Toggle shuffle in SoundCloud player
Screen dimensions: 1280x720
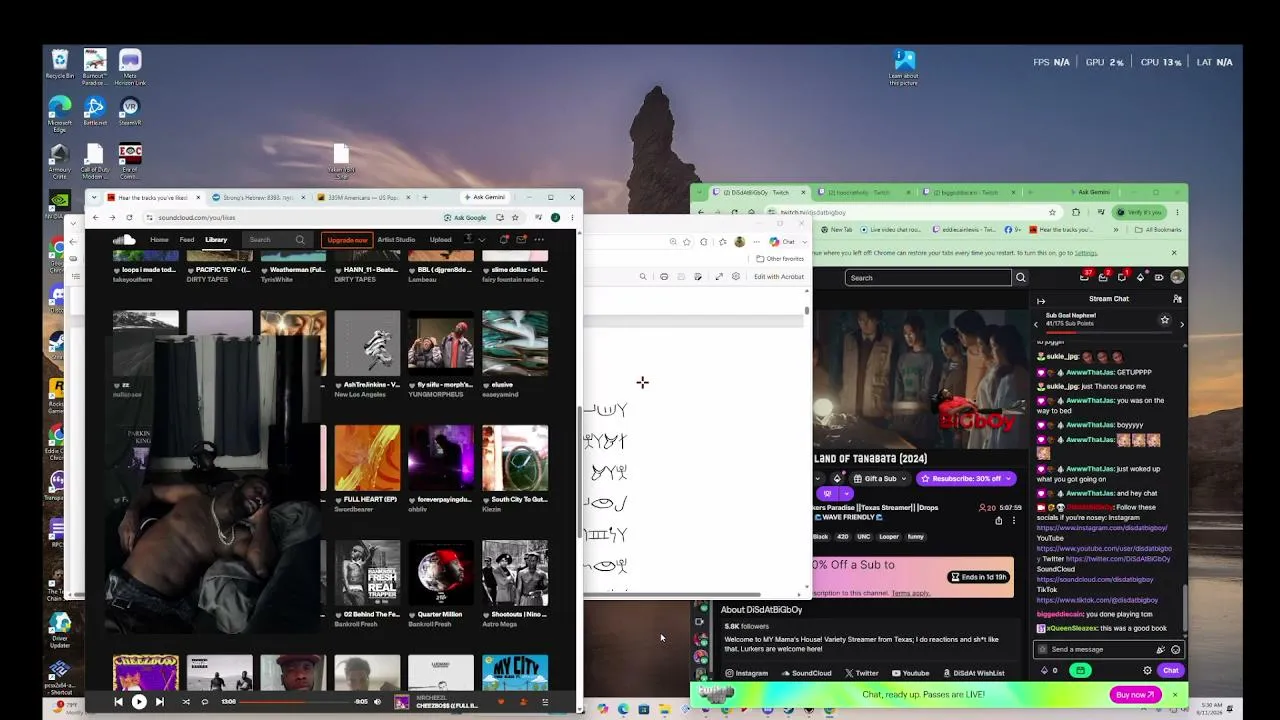pos(186,702)
